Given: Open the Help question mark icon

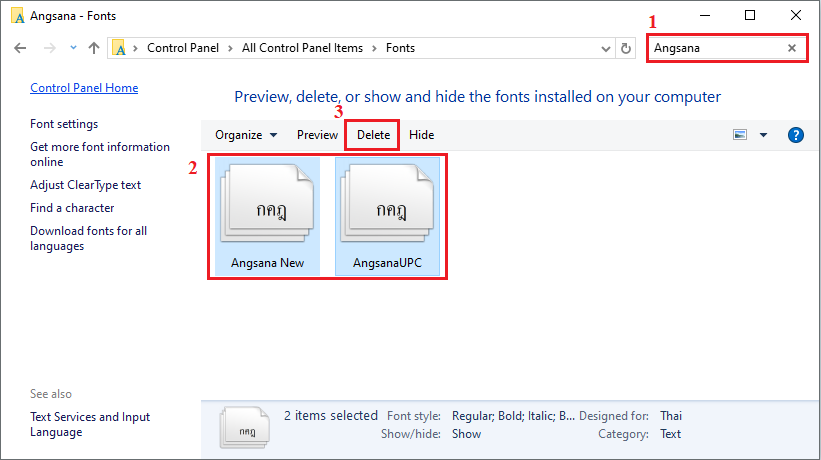Looking at the screenshot, I should pos(796,135).
